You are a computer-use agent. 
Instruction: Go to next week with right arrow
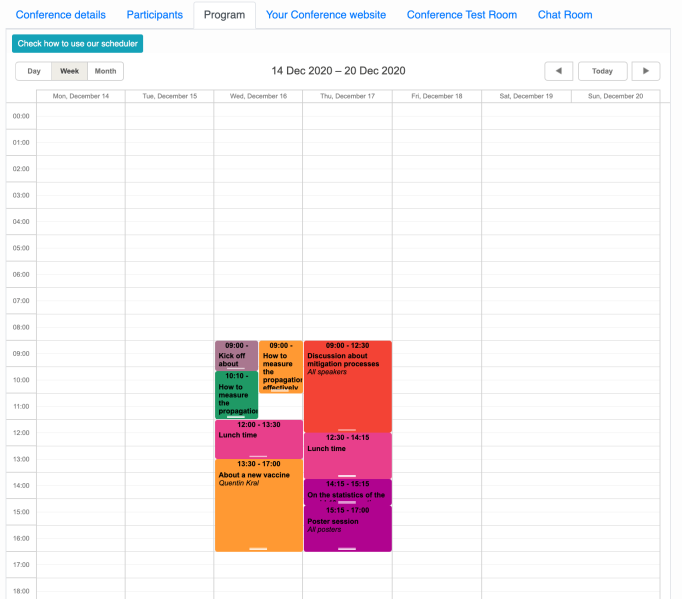tap(645, 71)
